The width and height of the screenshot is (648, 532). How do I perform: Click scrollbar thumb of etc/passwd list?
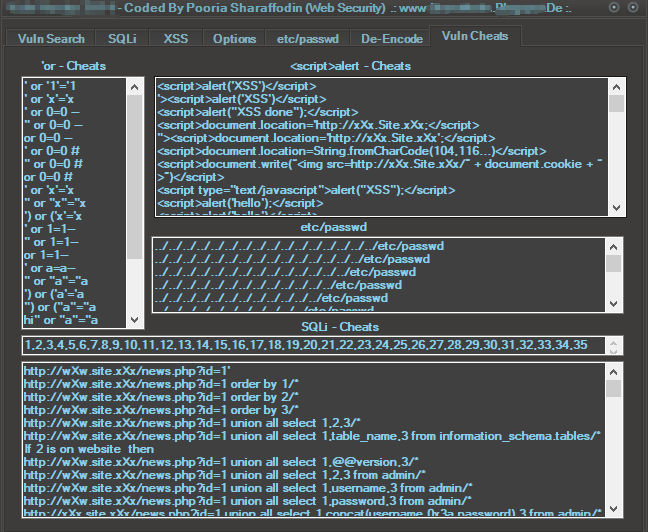pyautogui.click(x=614, y=264)
